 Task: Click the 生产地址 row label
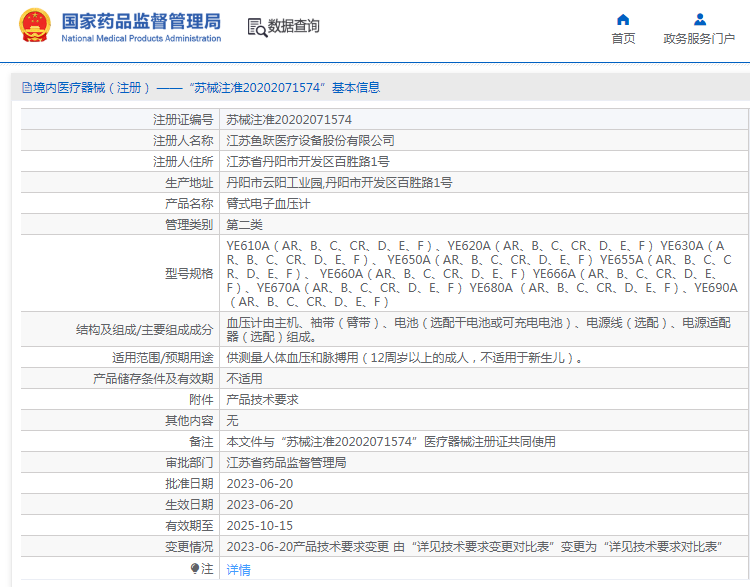coord(189,183)
